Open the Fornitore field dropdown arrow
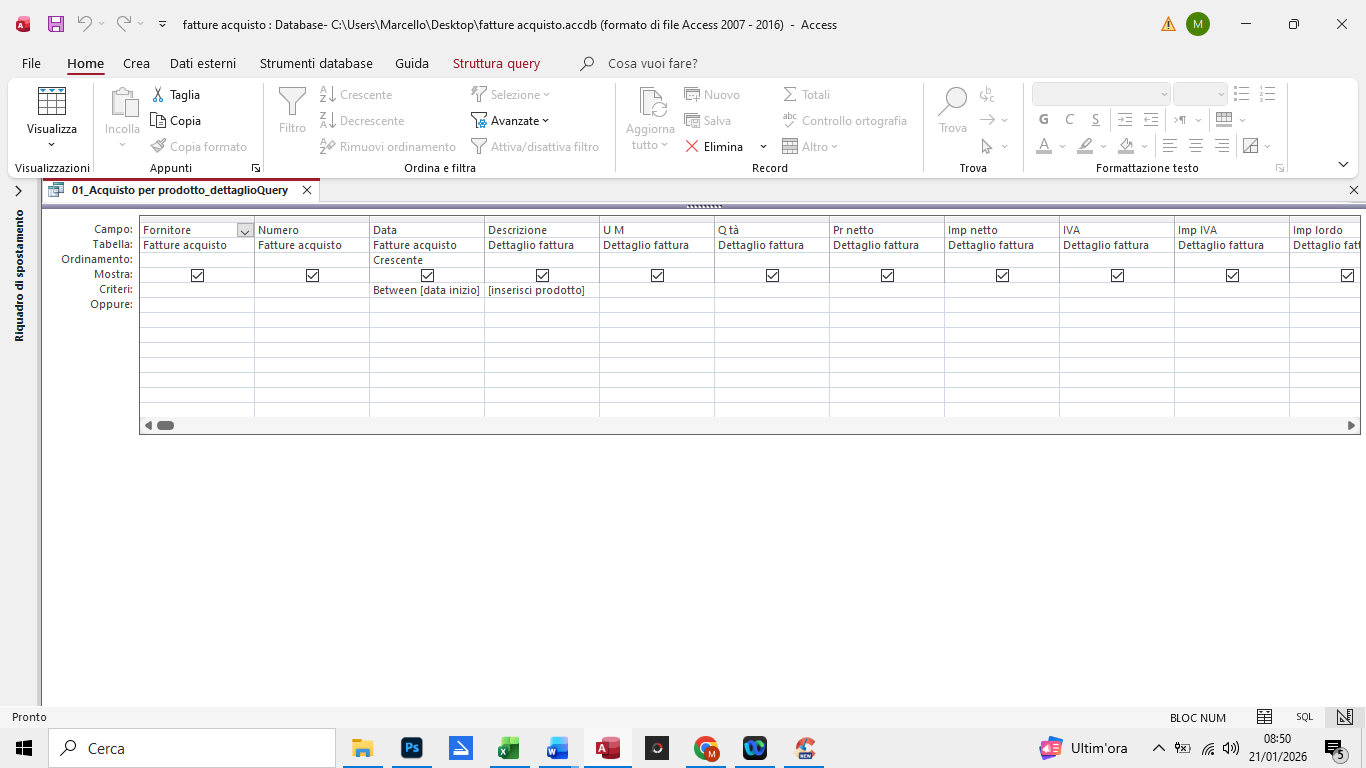Image resolution: width=1366 pixels, height=768 pixels. point(245,231)
